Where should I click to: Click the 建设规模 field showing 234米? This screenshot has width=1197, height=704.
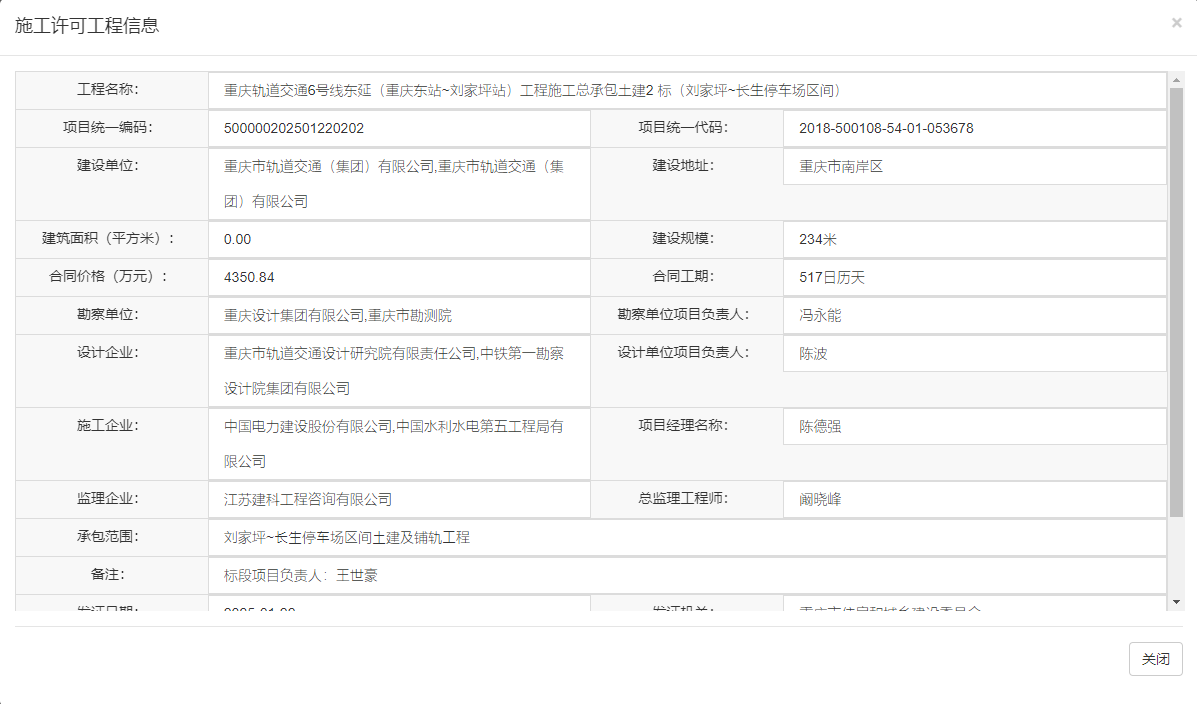974,239
